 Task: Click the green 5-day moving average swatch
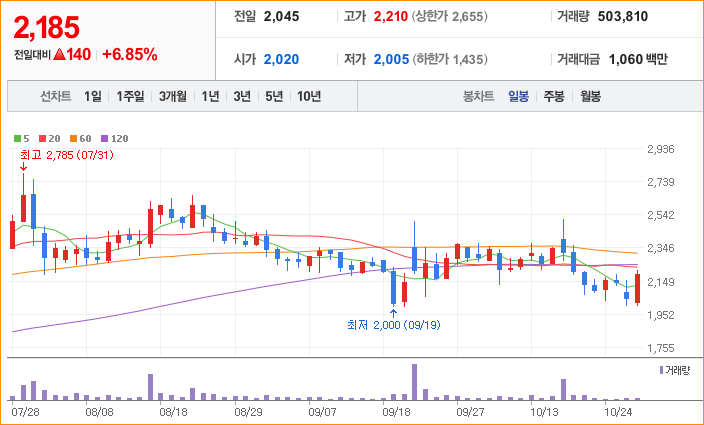pos(18,139)
